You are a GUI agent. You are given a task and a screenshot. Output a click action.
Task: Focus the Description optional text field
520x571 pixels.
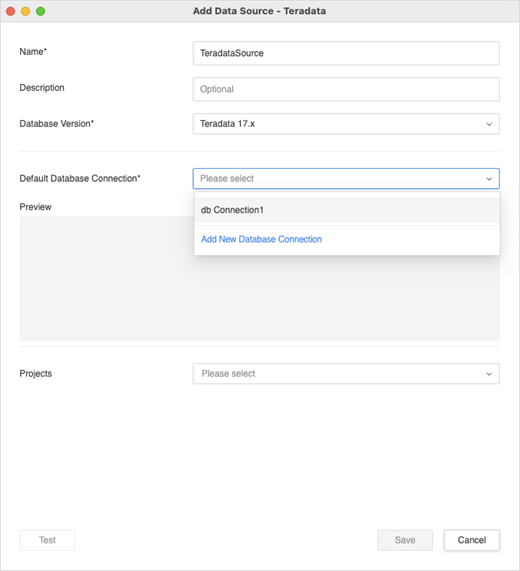346,89
